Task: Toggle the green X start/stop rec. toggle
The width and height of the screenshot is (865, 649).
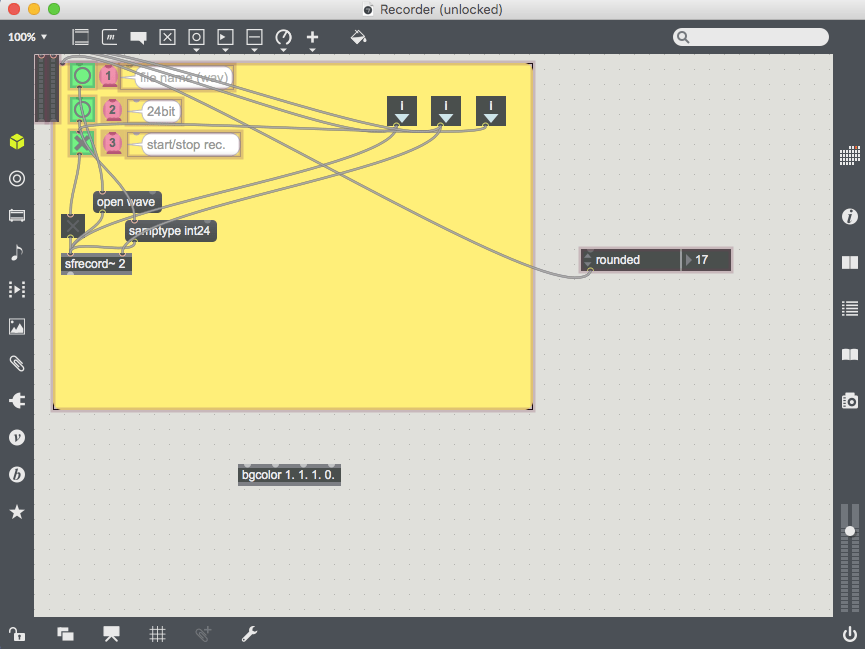Action: pyautogui.click(x=81, y=143)
